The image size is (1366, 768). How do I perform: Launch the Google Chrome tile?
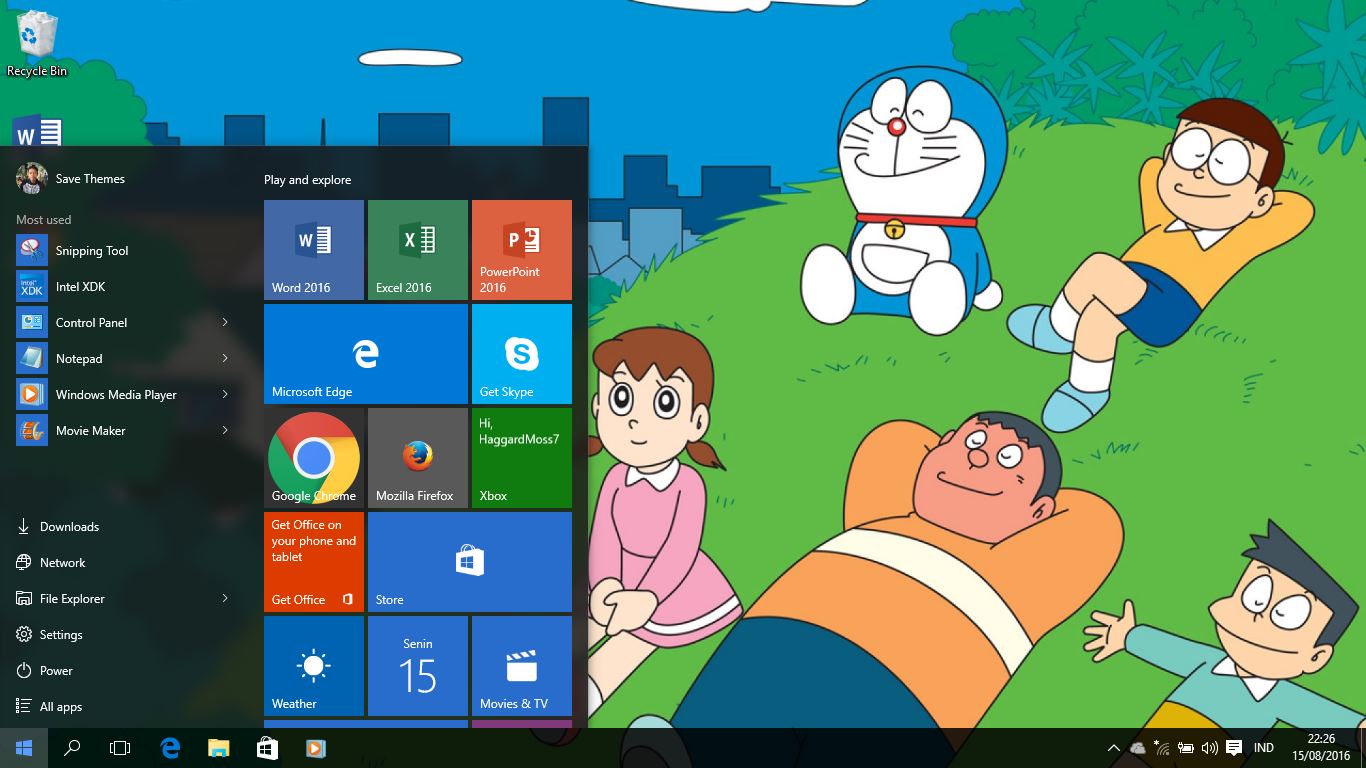[x=314, y=458]
